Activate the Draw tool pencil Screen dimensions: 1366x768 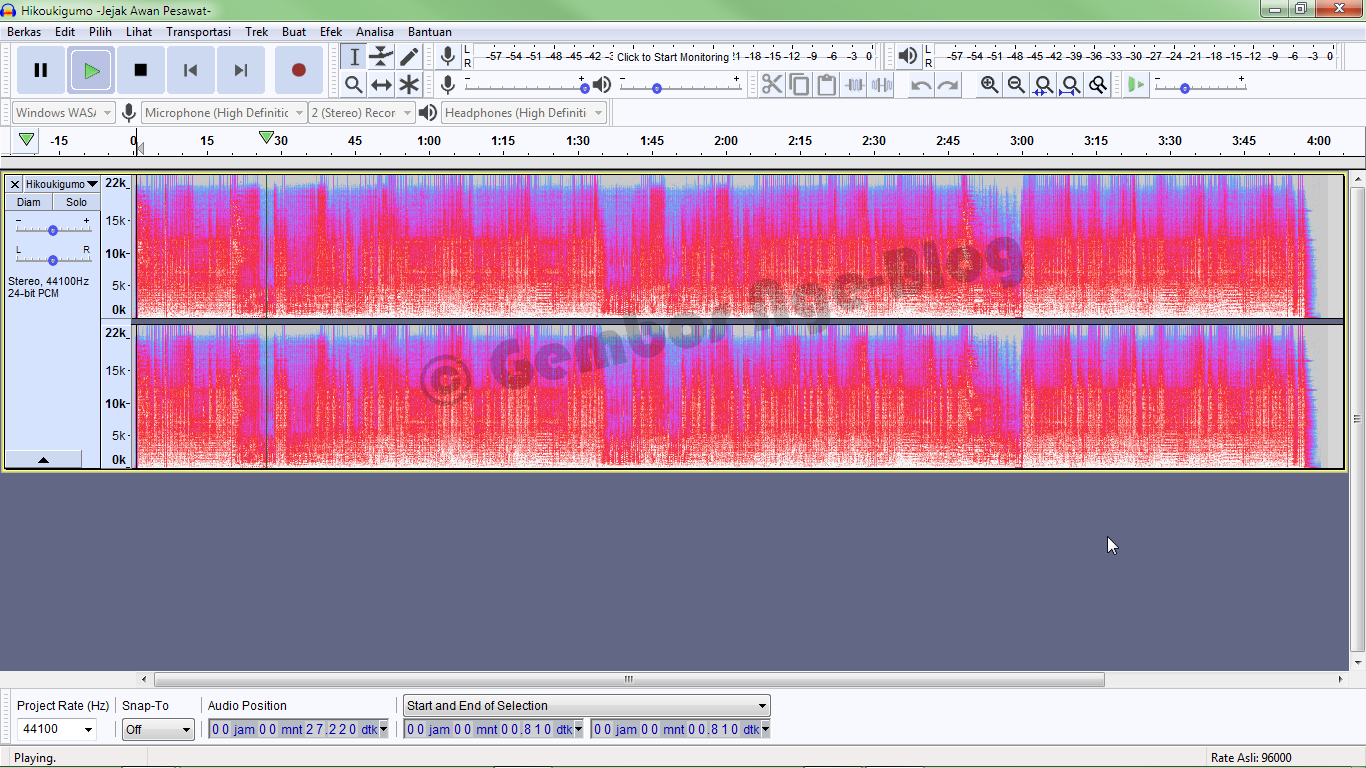click(x=409, y=56)
